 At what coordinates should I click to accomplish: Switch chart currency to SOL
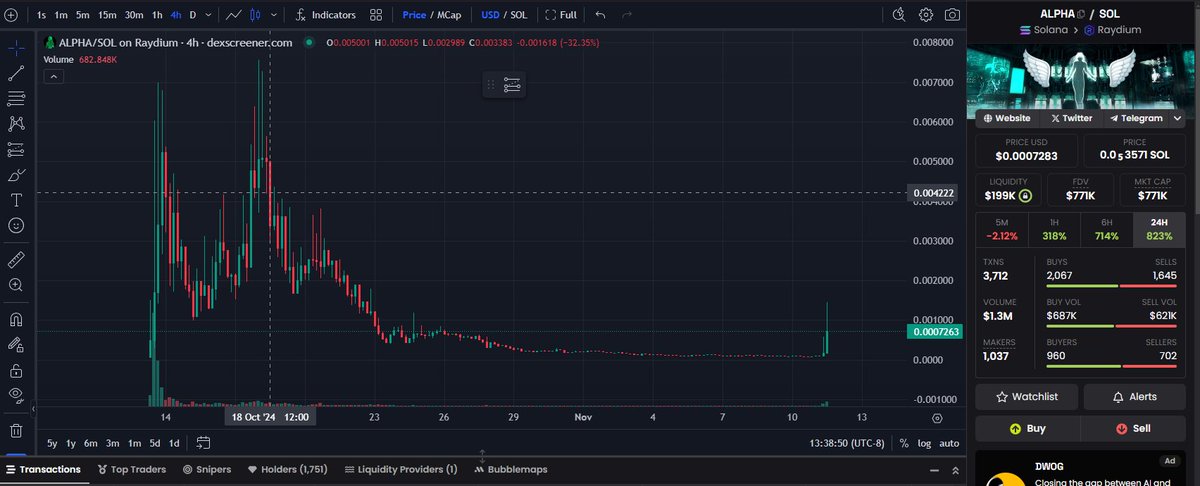click(x=519, y=15)
